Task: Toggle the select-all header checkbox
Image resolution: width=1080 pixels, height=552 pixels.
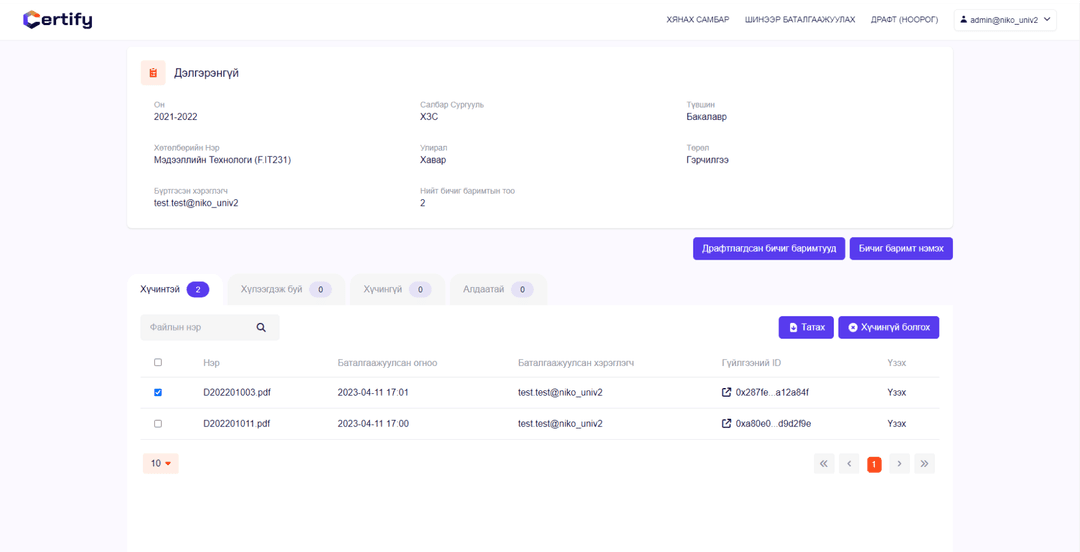Action: [158, 362]
